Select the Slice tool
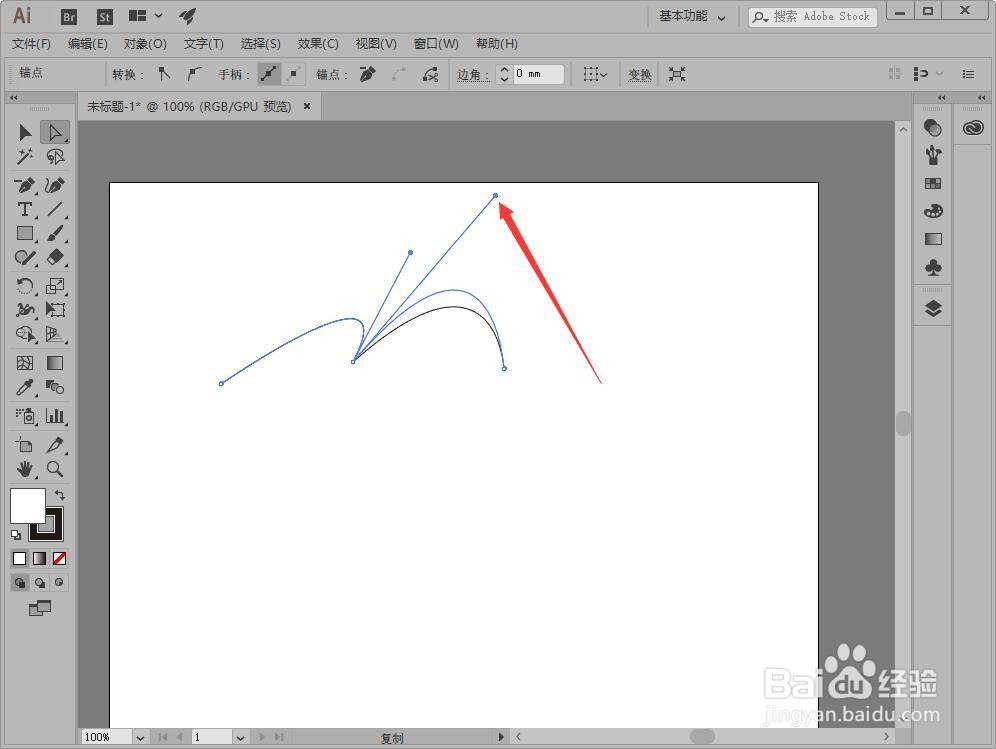The image size is (996, 749). point(55,445)
